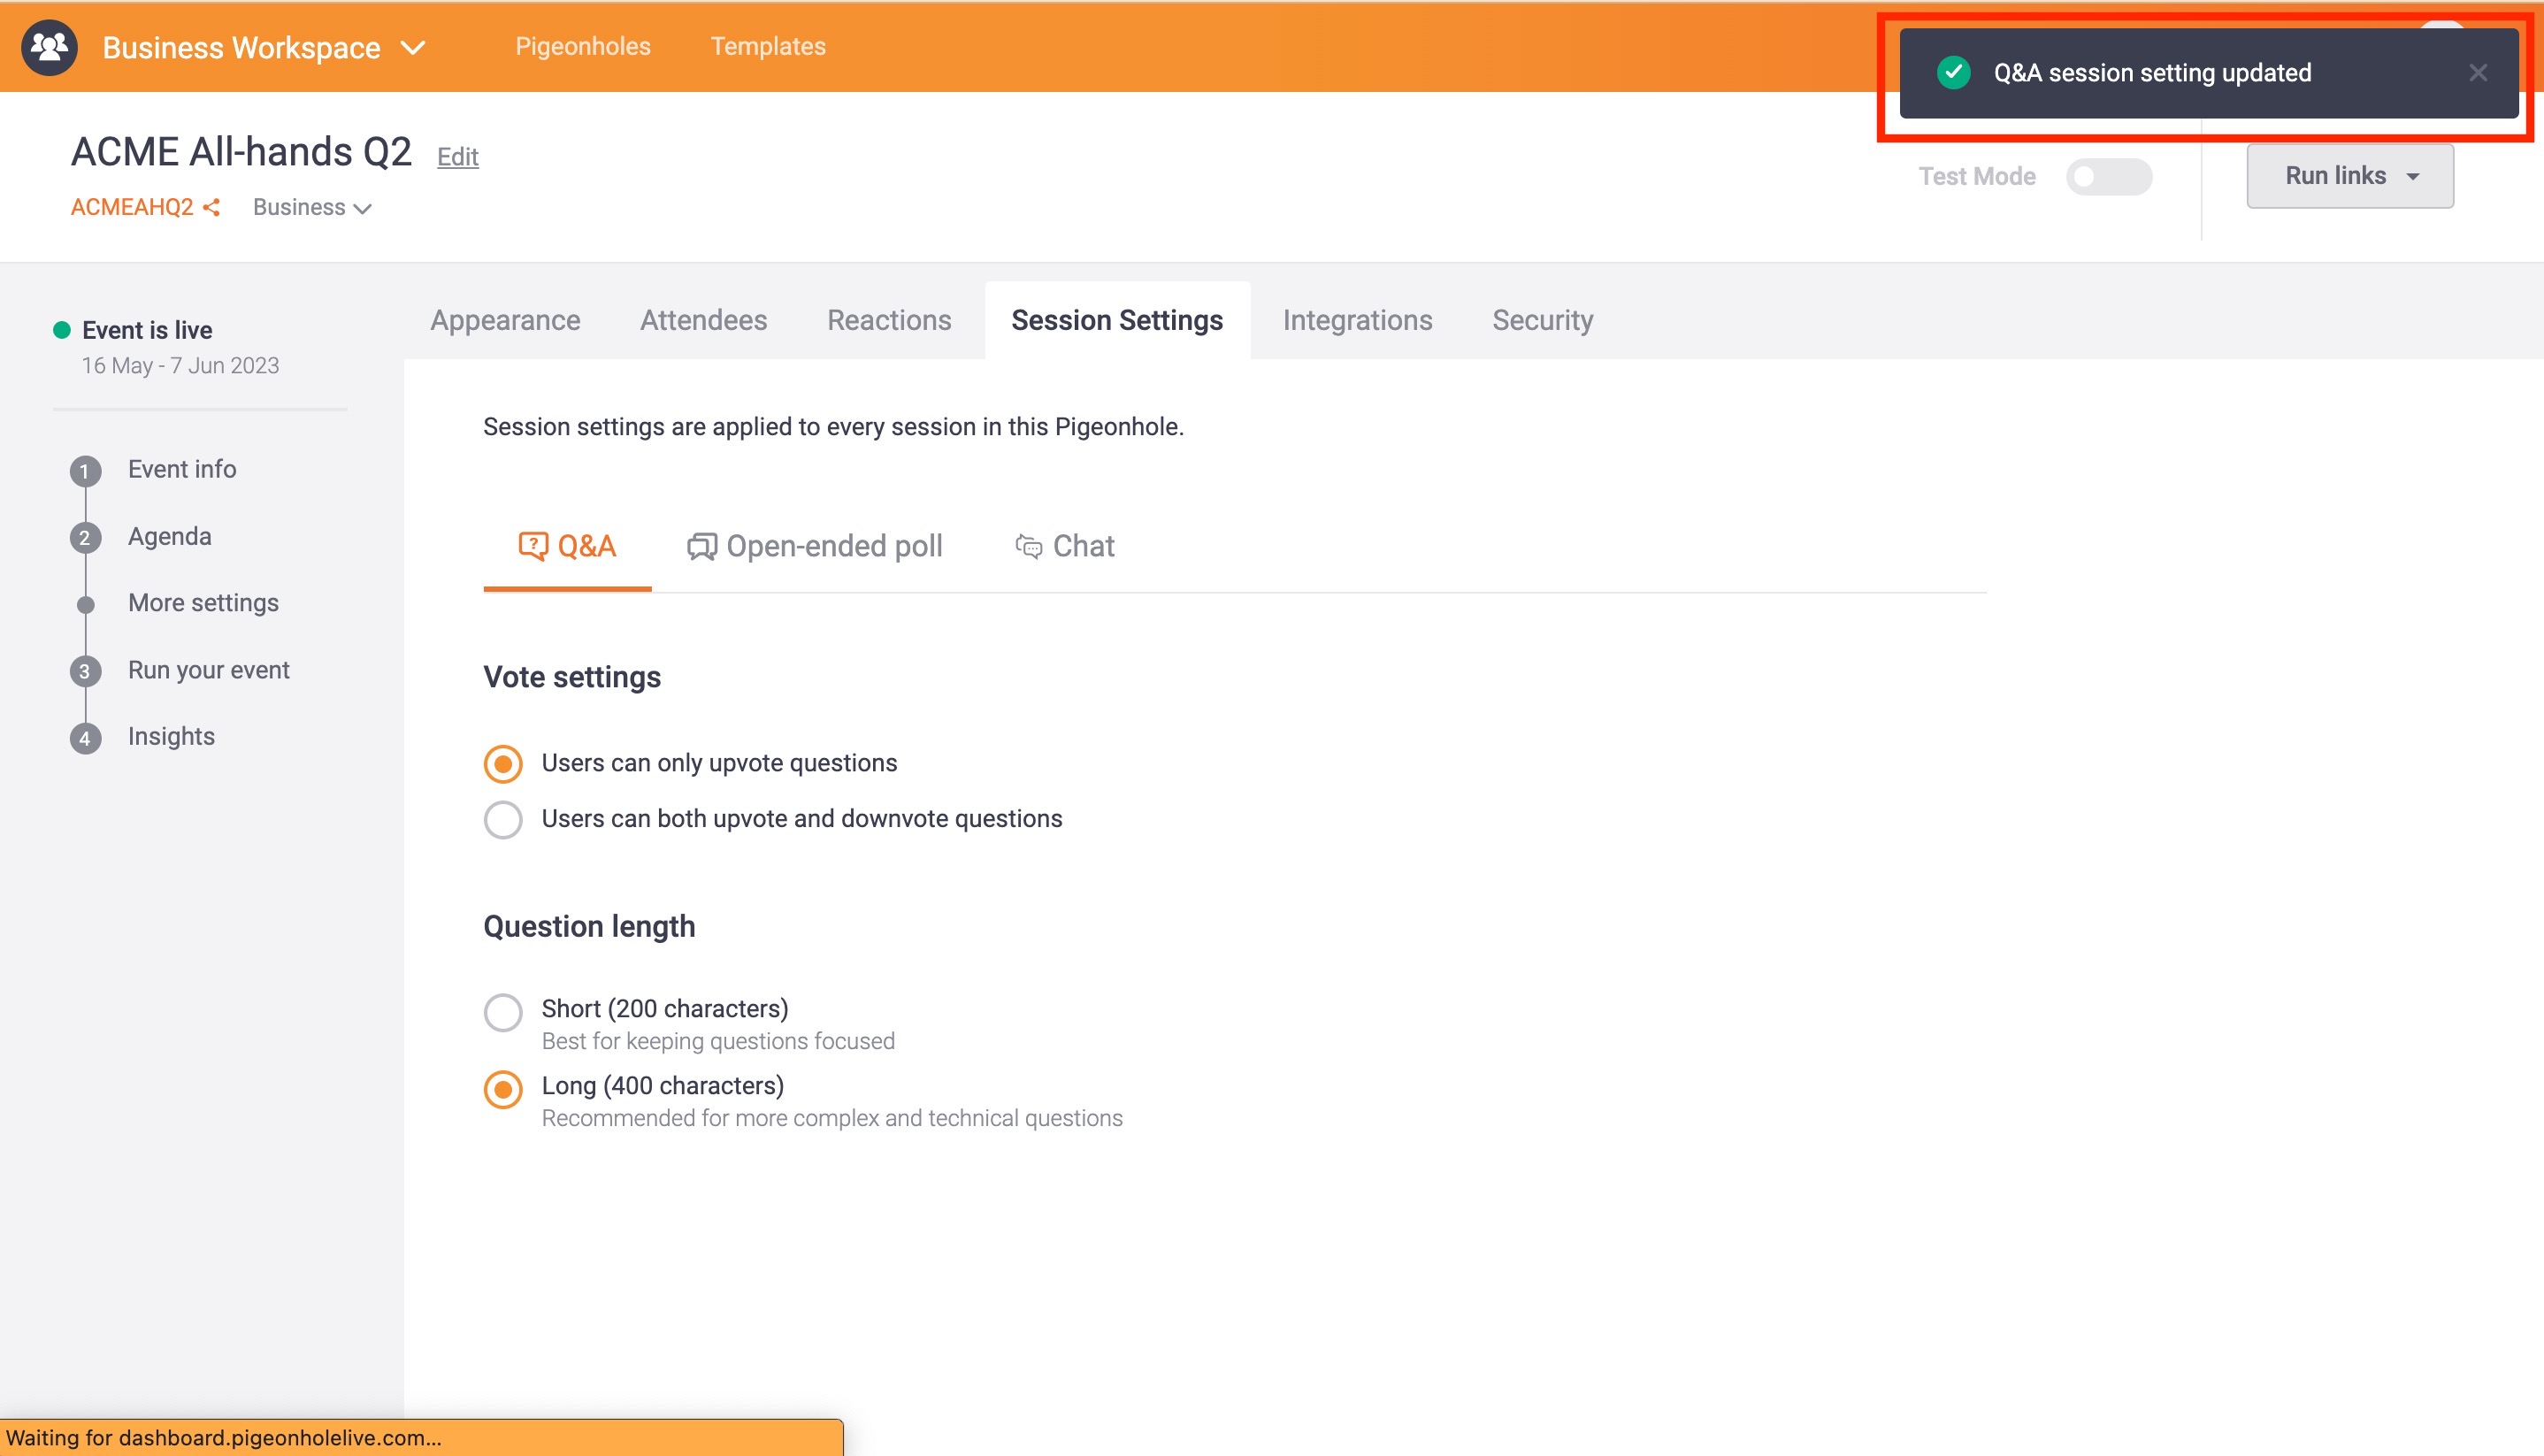Viewport: 2544px width, 1456px height.
Task: Click the step 4 circle icon
Action: [x=85, y=738]
